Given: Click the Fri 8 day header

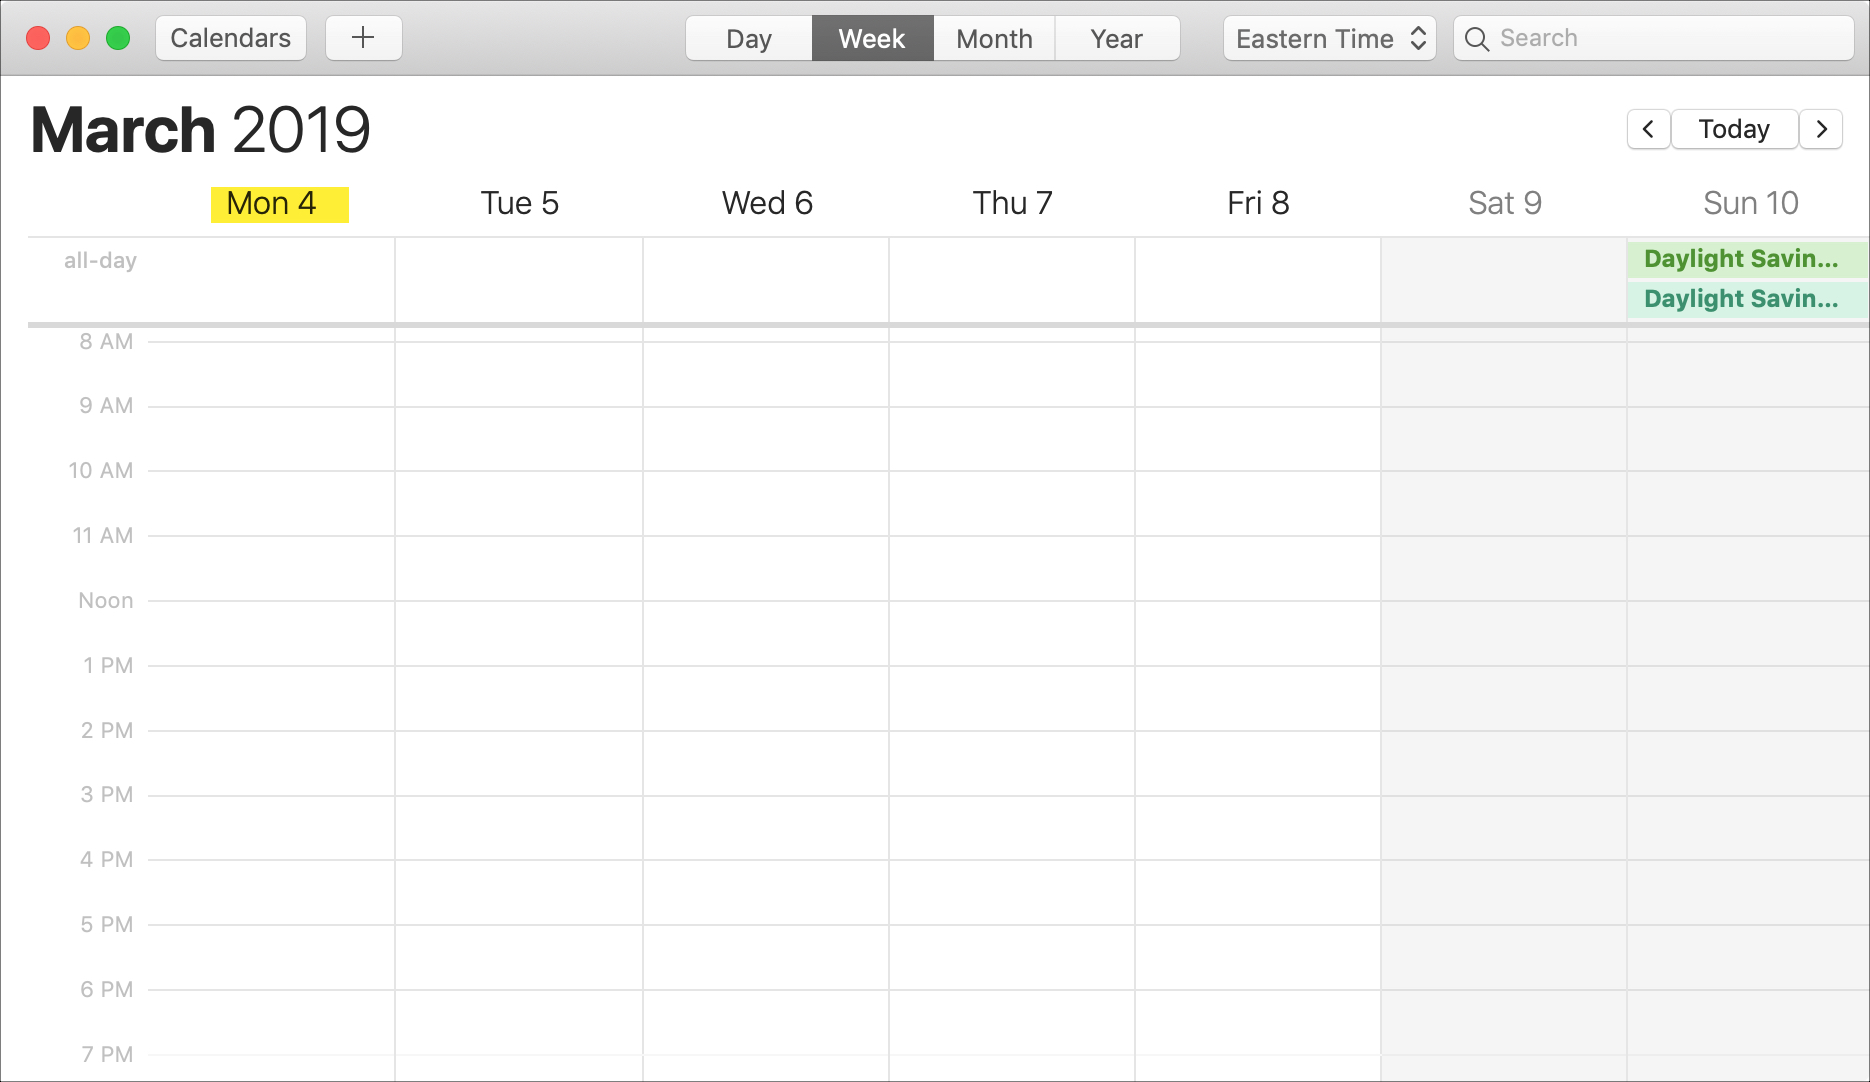Looking at the screenshot, I should [1258, 203].
